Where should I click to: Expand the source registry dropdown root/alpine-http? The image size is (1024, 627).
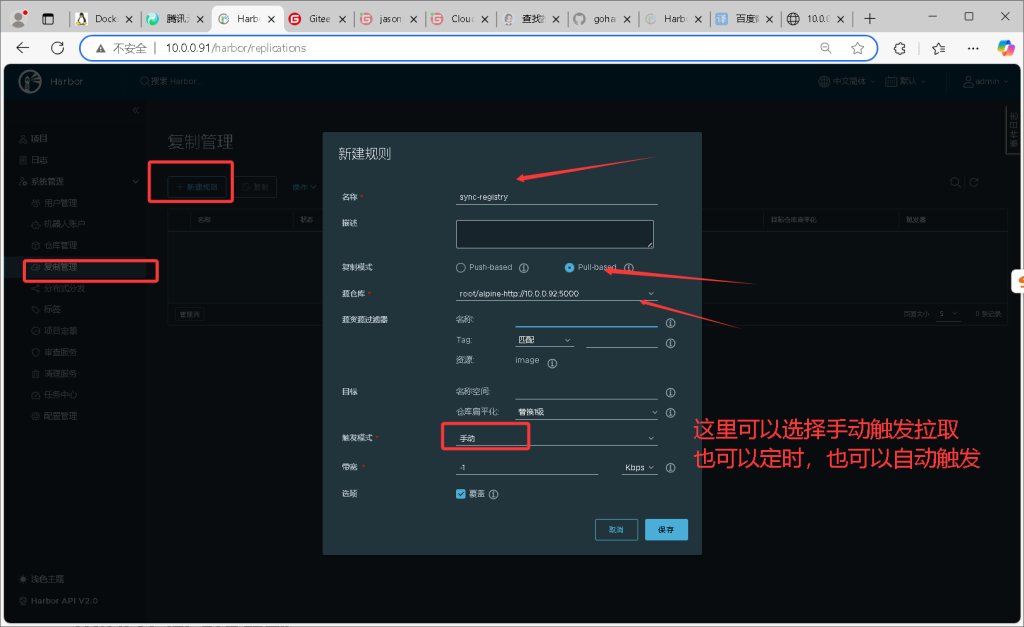[x=556, y=293]
